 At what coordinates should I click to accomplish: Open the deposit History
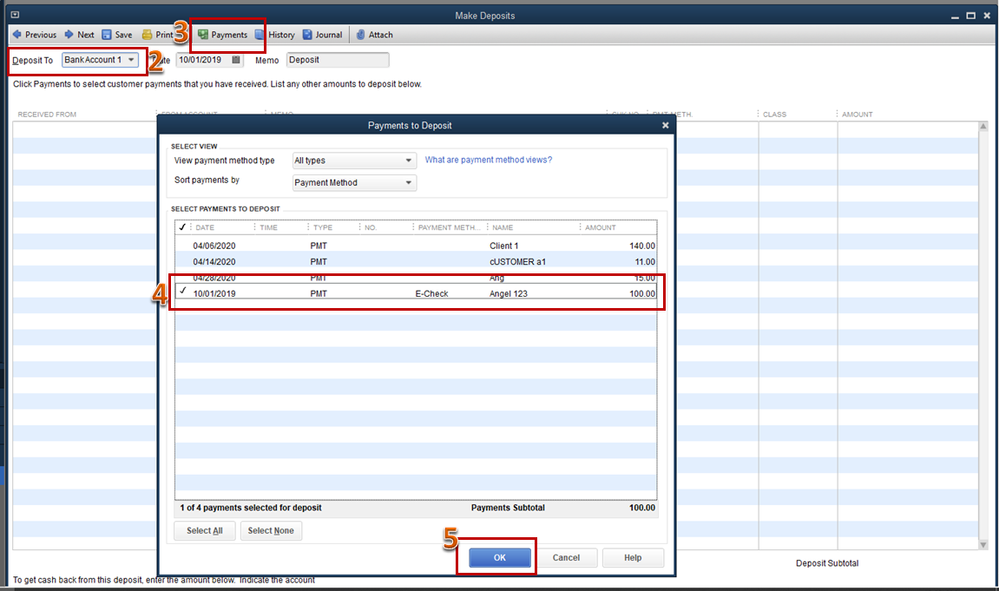pyautogui.click(x=275, y=35)
